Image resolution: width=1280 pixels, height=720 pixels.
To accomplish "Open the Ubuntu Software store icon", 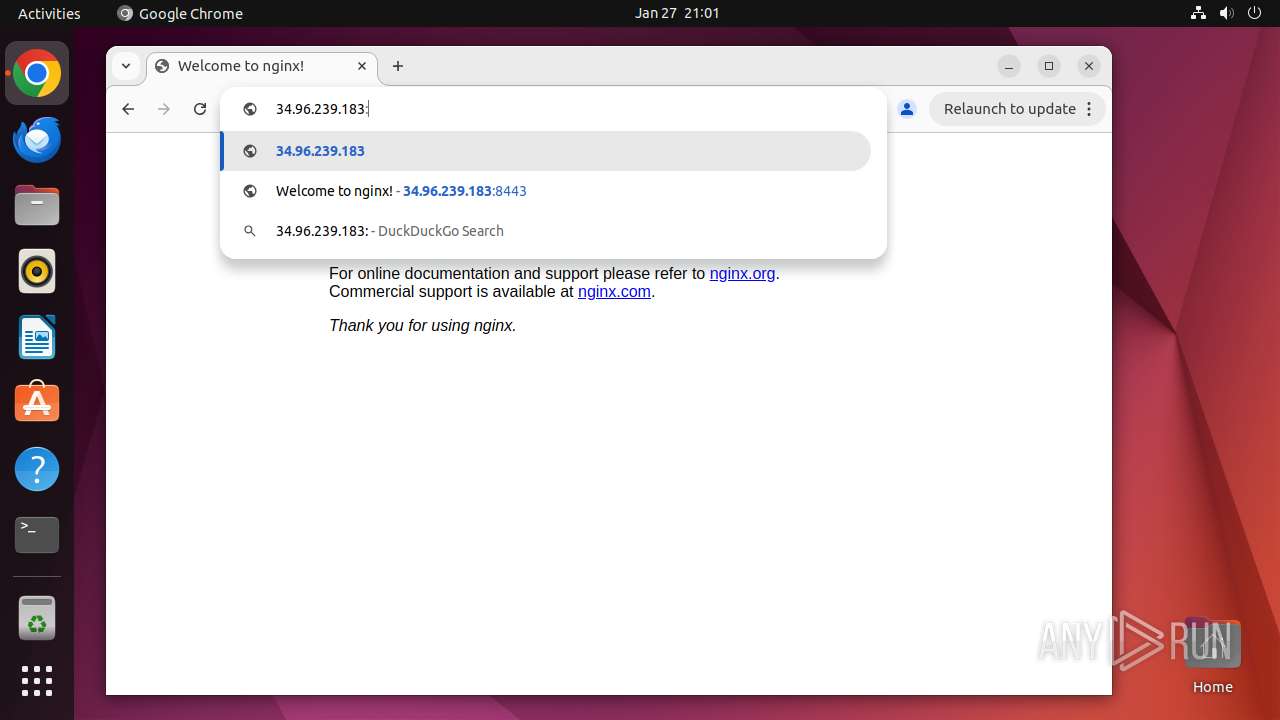I will pyautogui.click(x=37, y=403).
